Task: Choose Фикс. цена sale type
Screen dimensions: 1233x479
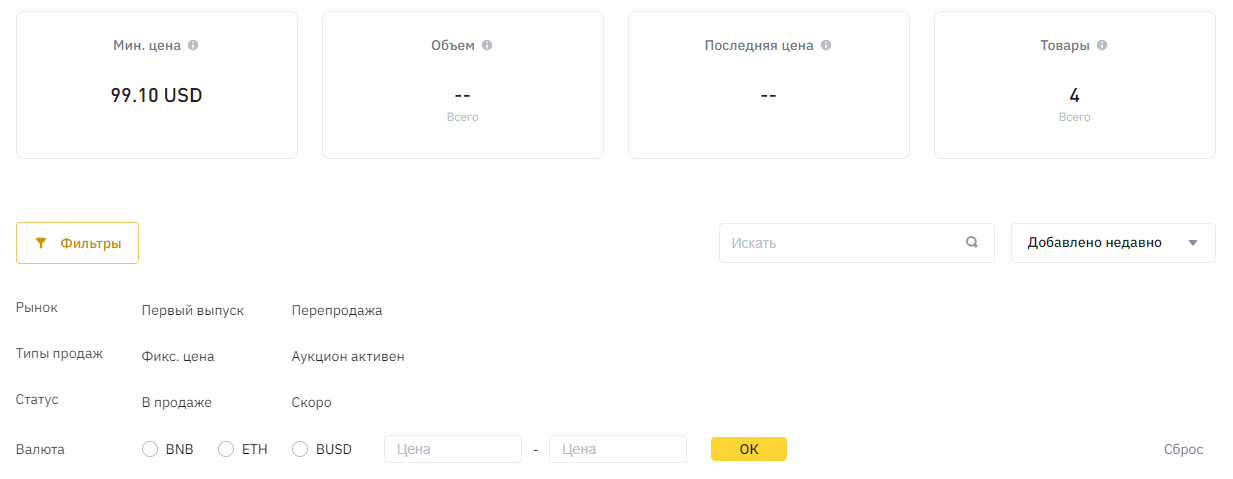Action: (x=178, y=356)
